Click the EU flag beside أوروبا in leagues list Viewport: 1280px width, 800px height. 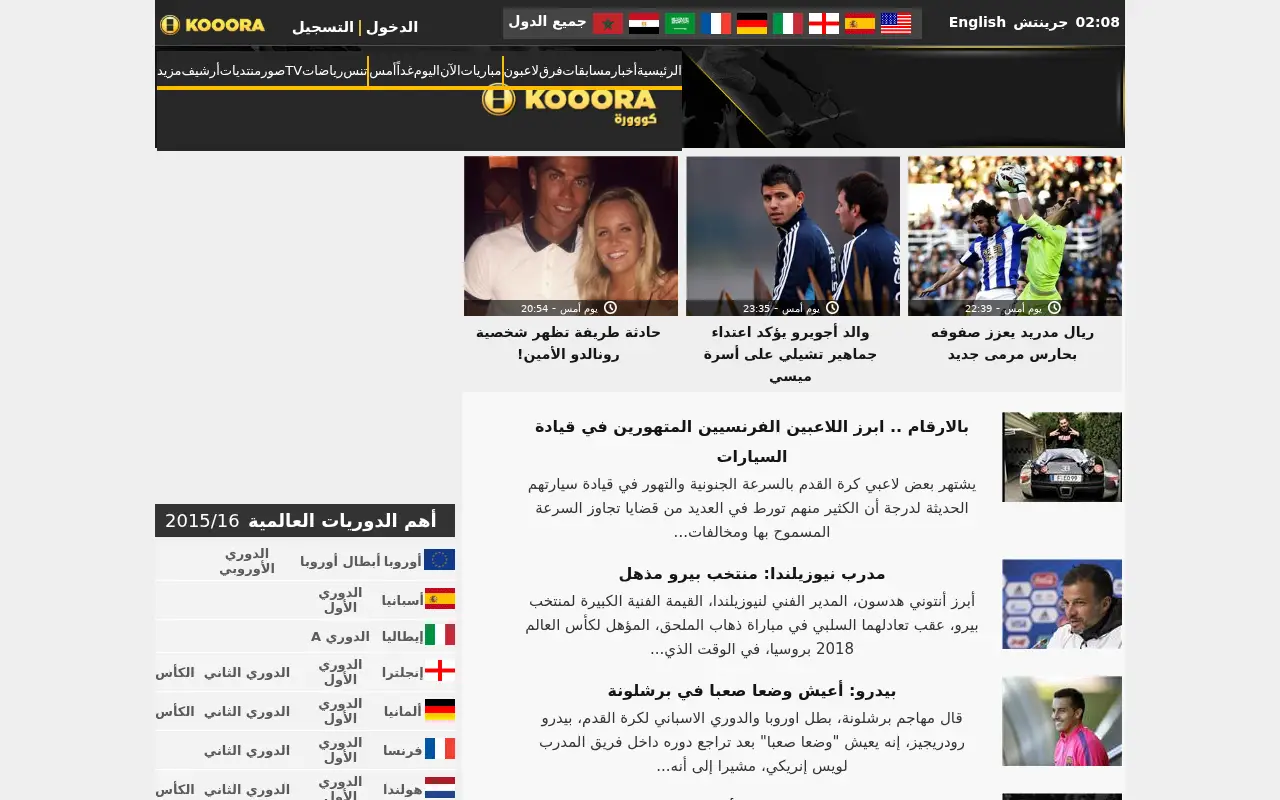pyautogui.click(x=439, y=560)
